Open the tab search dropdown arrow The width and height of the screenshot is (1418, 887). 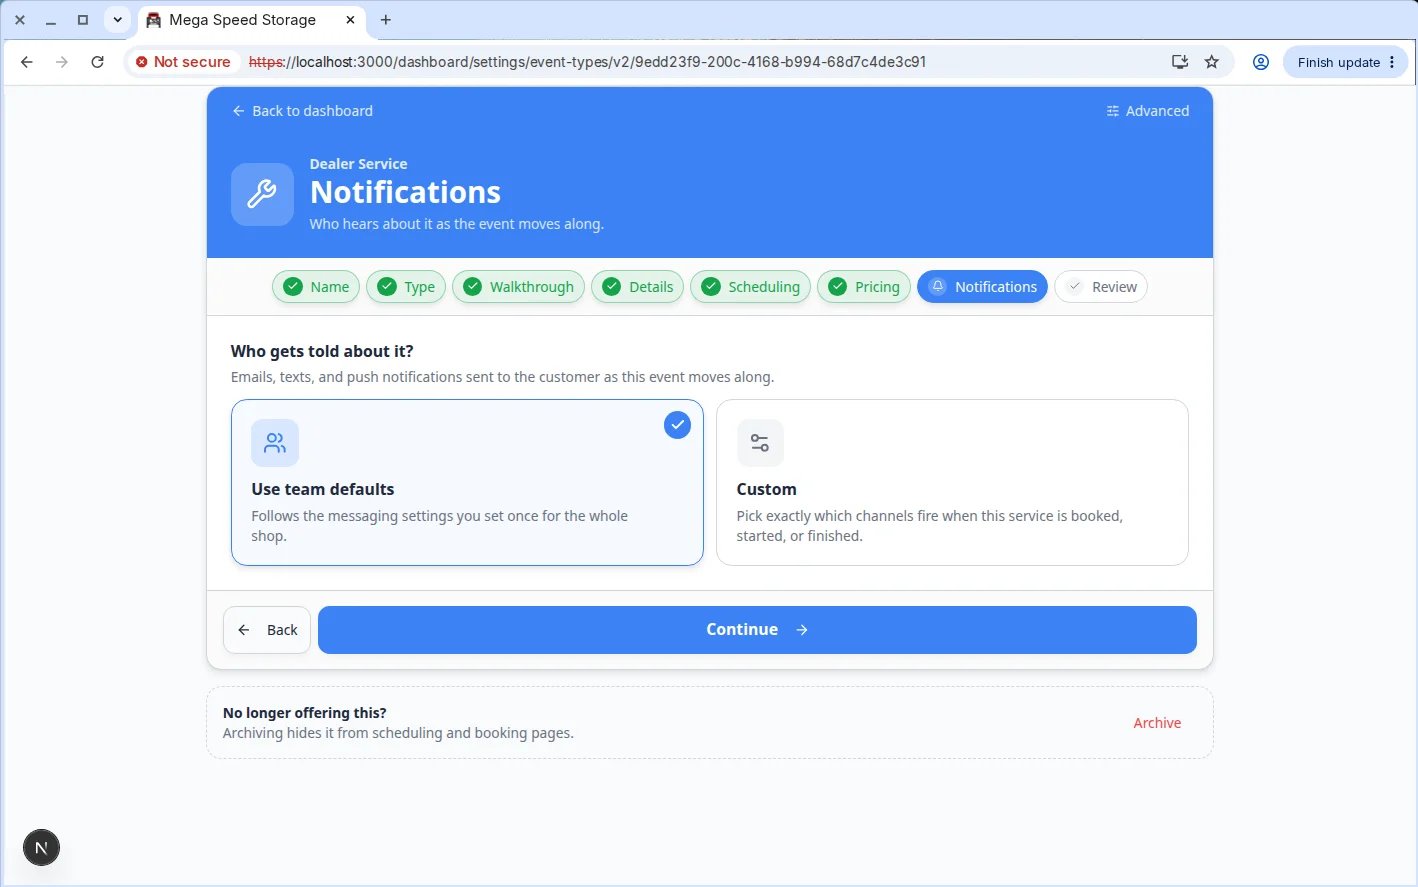(x=117, y=20)
